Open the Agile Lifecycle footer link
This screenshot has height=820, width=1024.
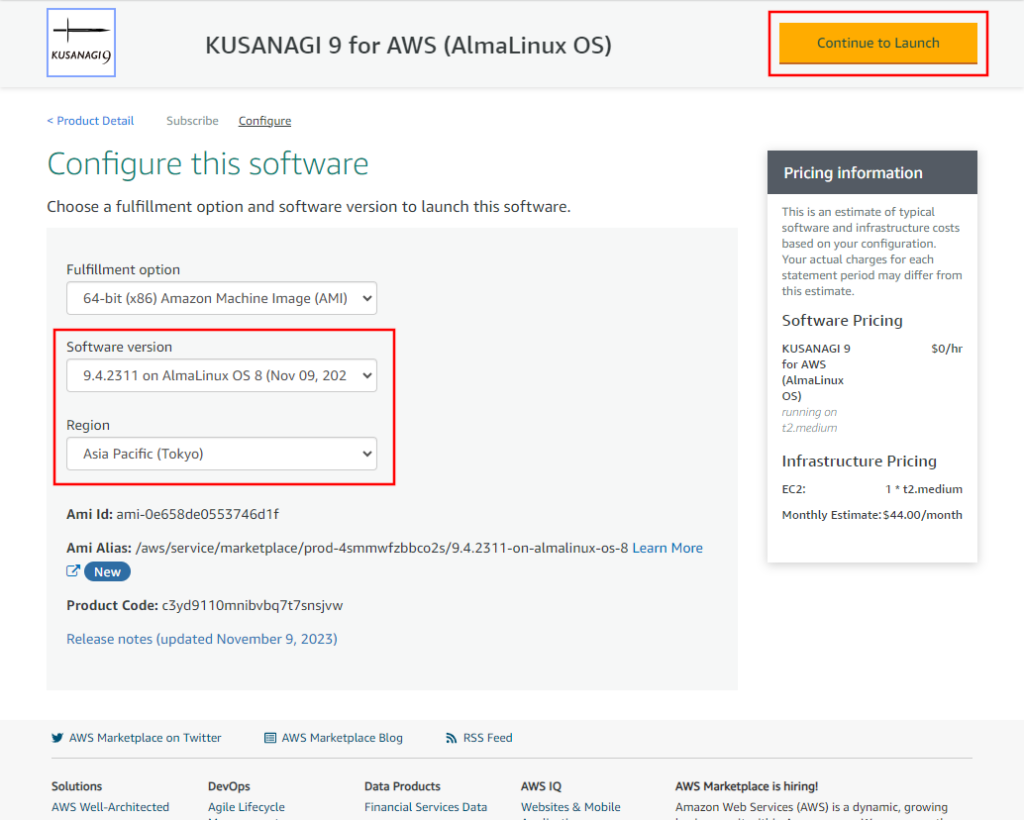click(x=246, y=807)
